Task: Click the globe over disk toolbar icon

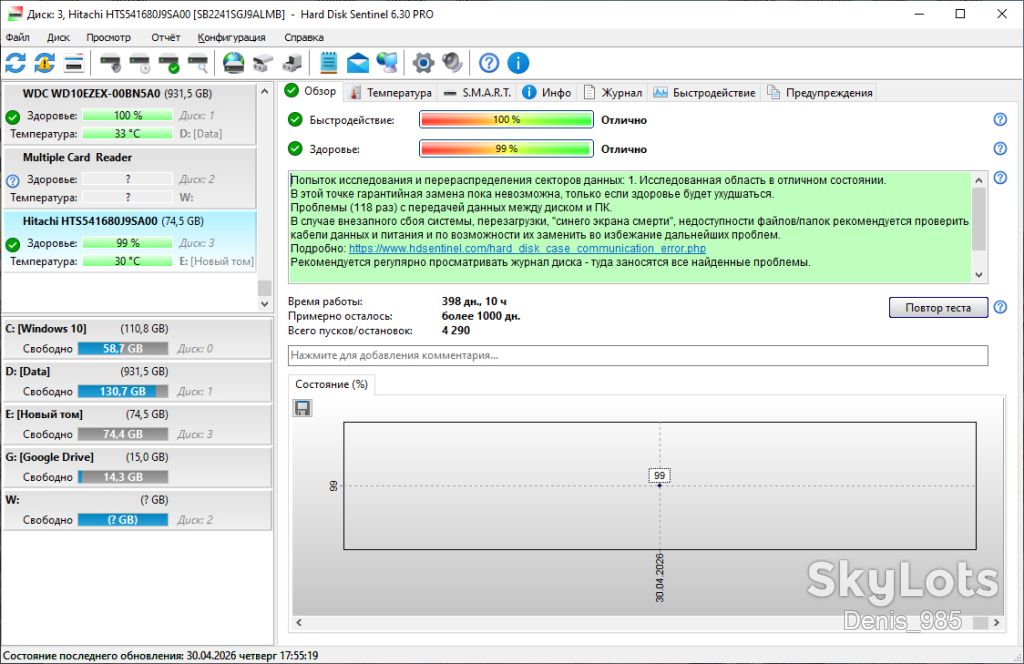Action: 233,63
